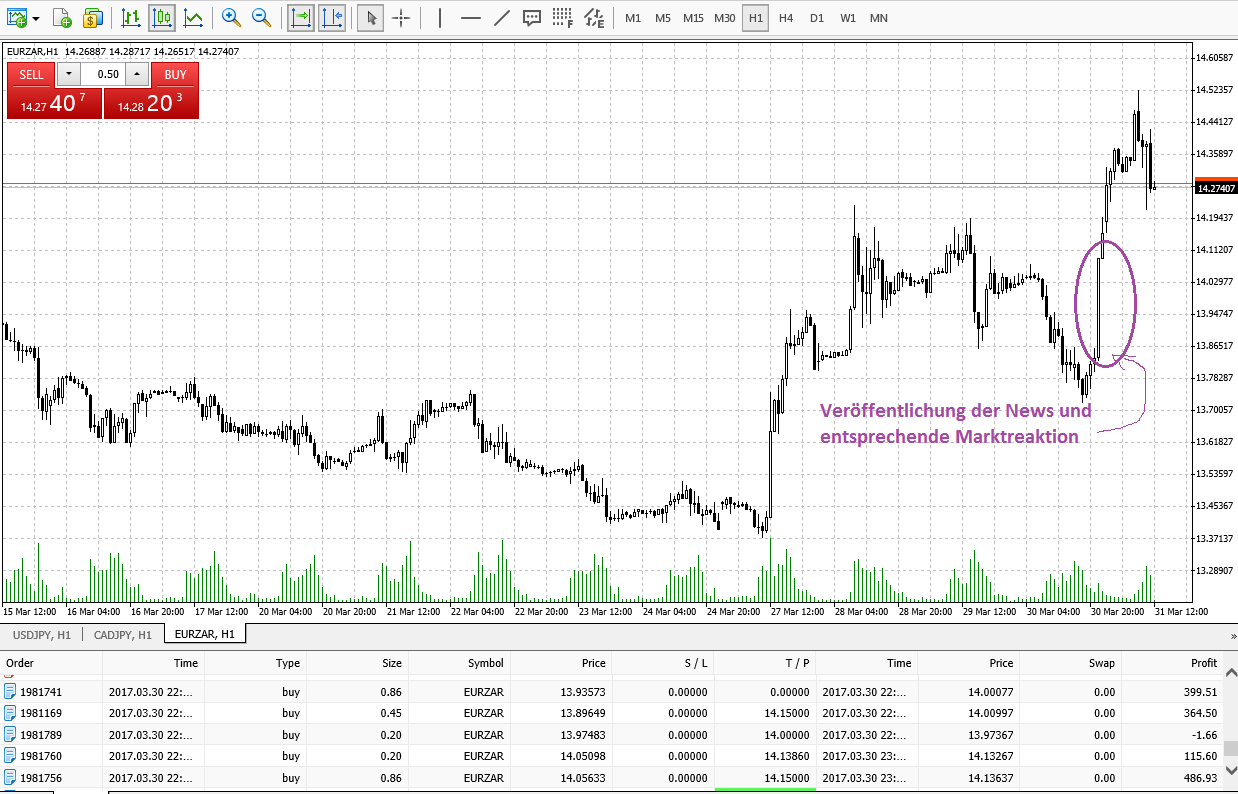Increase the trade volume with up arrow

(x=137, y=74)
